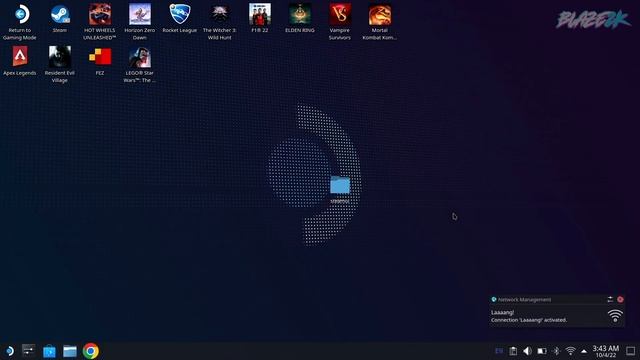Select ELDEN RING desktop shortcut
Viewport: 640px width, 360px height.
(300, 19)
